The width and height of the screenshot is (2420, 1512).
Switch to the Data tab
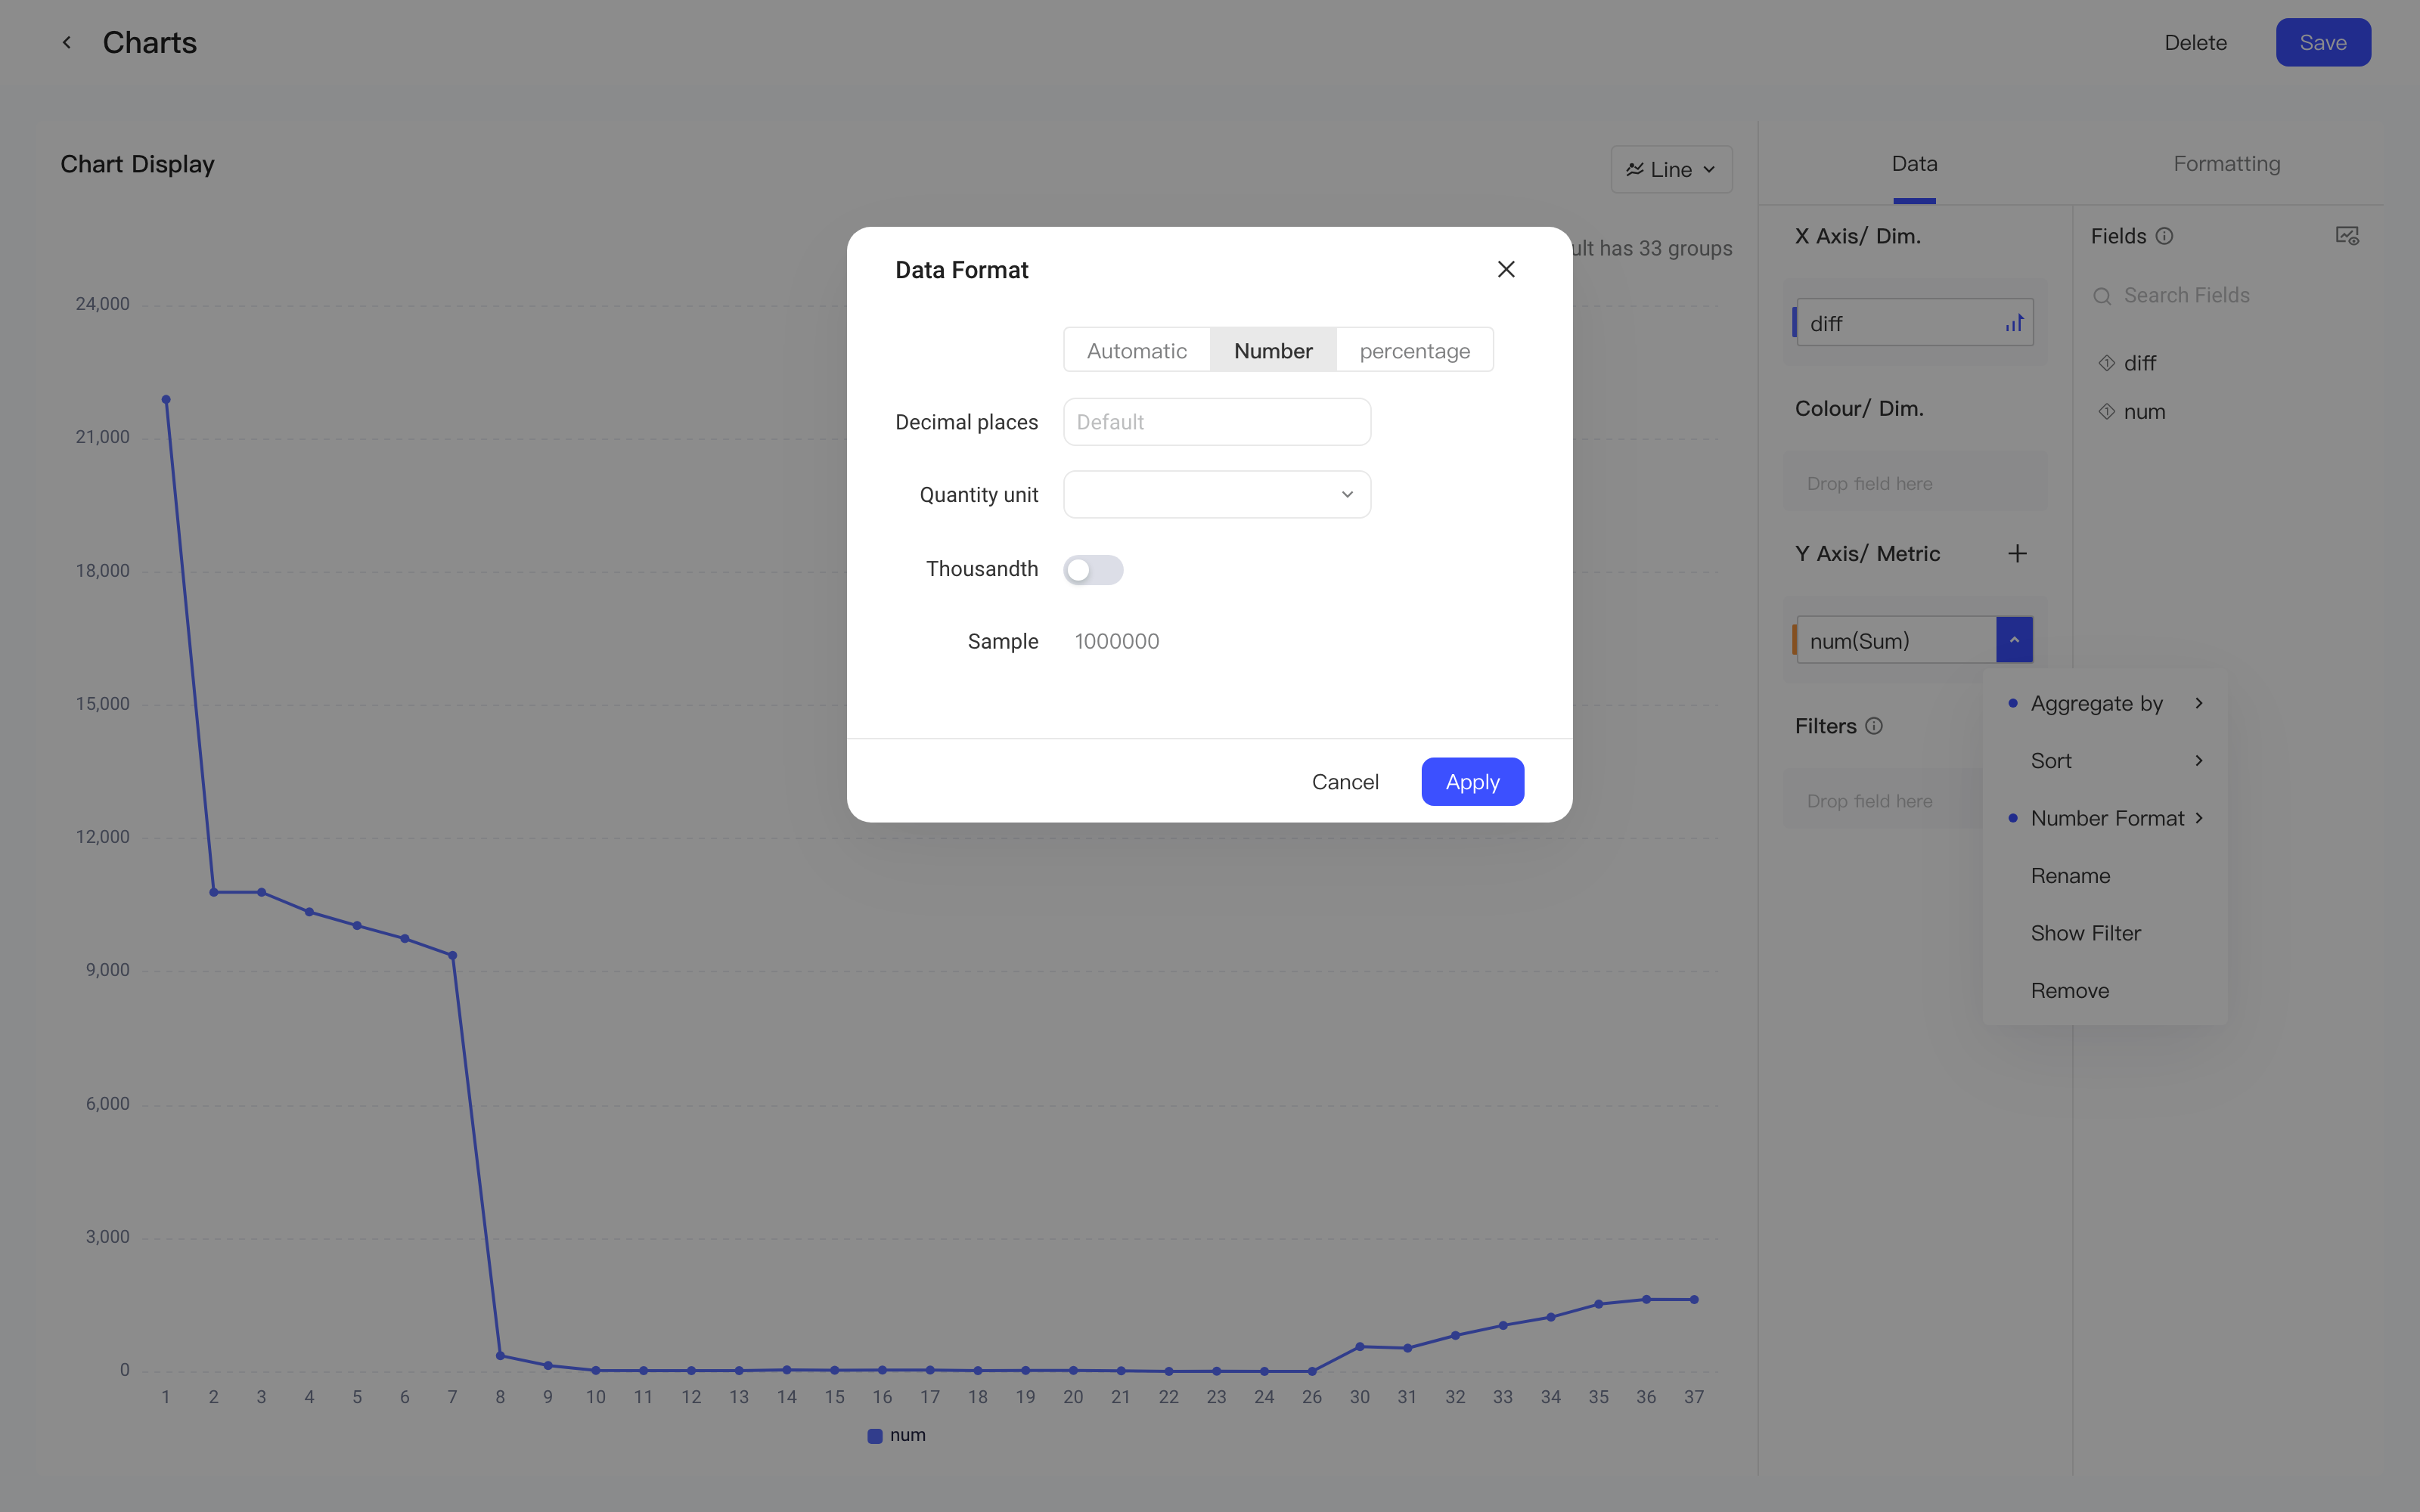pyautogui.click(x=1914, y=164)
